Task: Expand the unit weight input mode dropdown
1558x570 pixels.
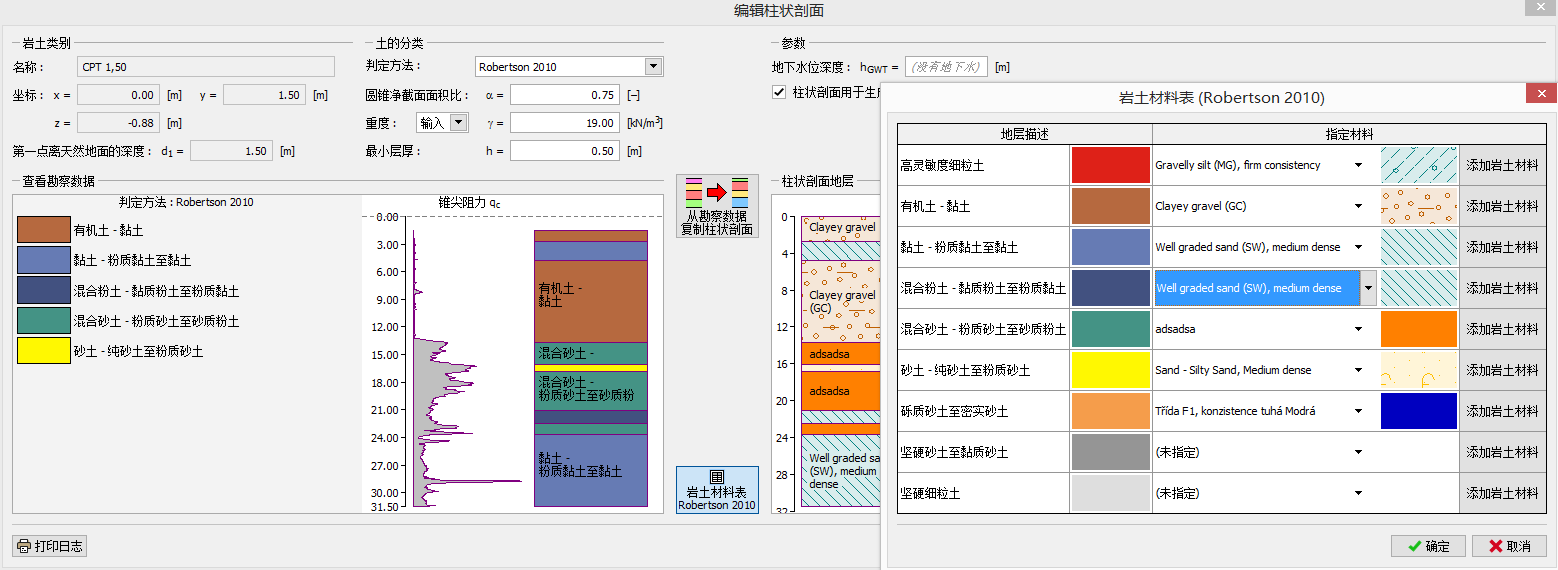Action: point(458,123)
